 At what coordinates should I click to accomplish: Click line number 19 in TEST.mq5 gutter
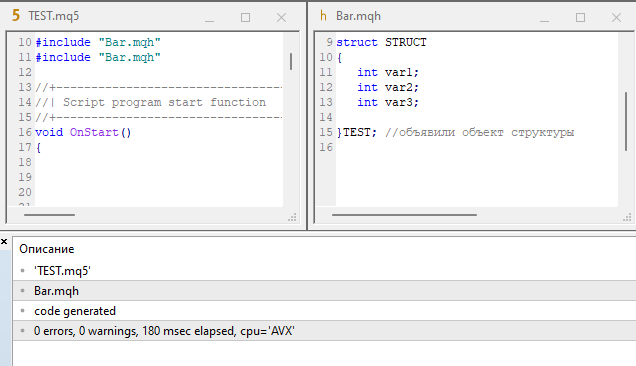click(x=25, y=177)
